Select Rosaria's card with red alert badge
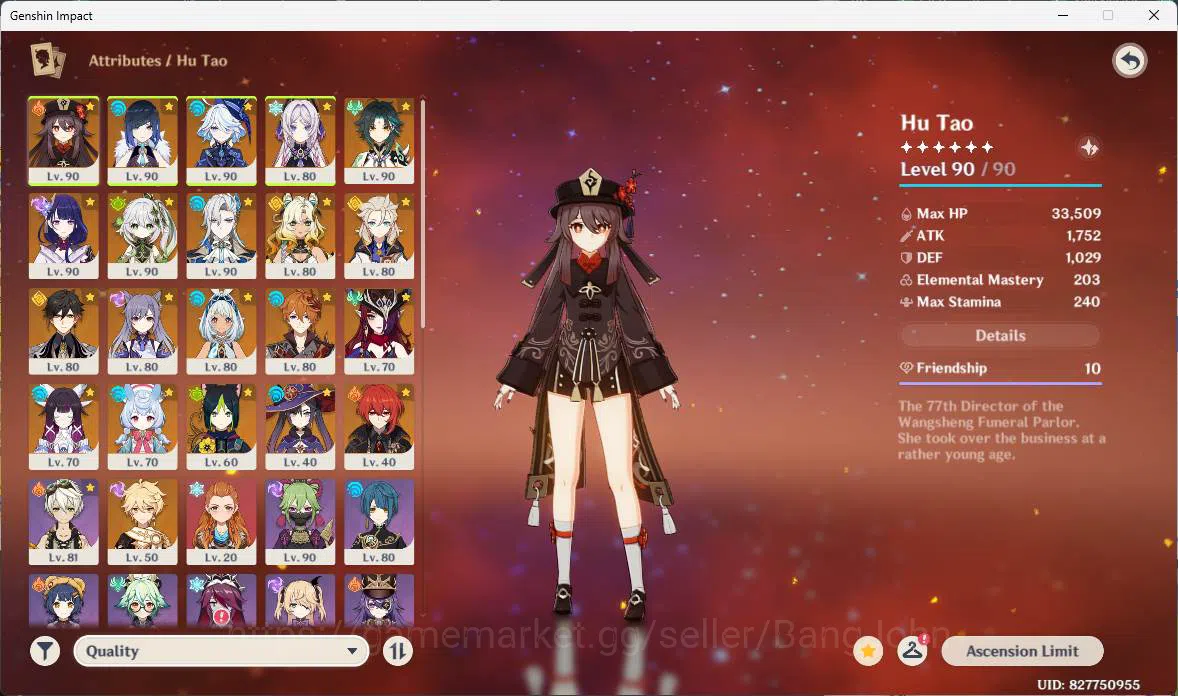The width and height of the screenshot is (1178, 696). point(221,600)
